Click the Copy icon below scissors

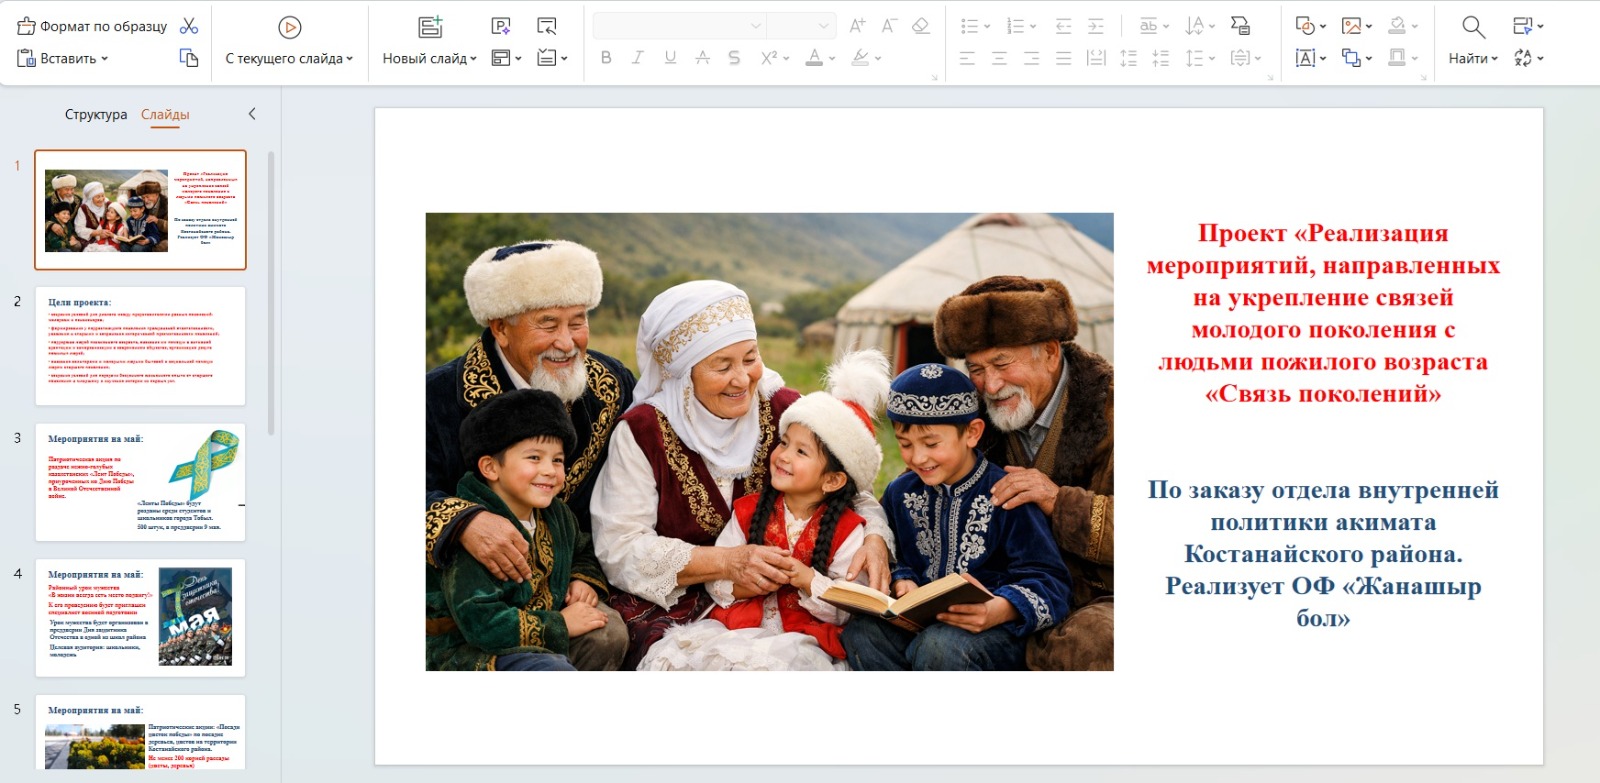click(189, 58)
